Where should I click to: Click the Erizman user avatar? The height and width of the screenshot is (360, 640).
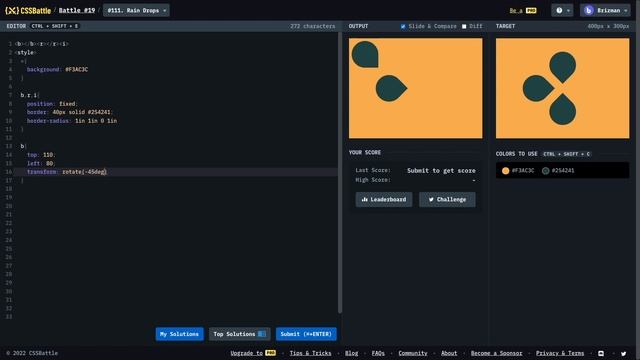tap(588, 10)
